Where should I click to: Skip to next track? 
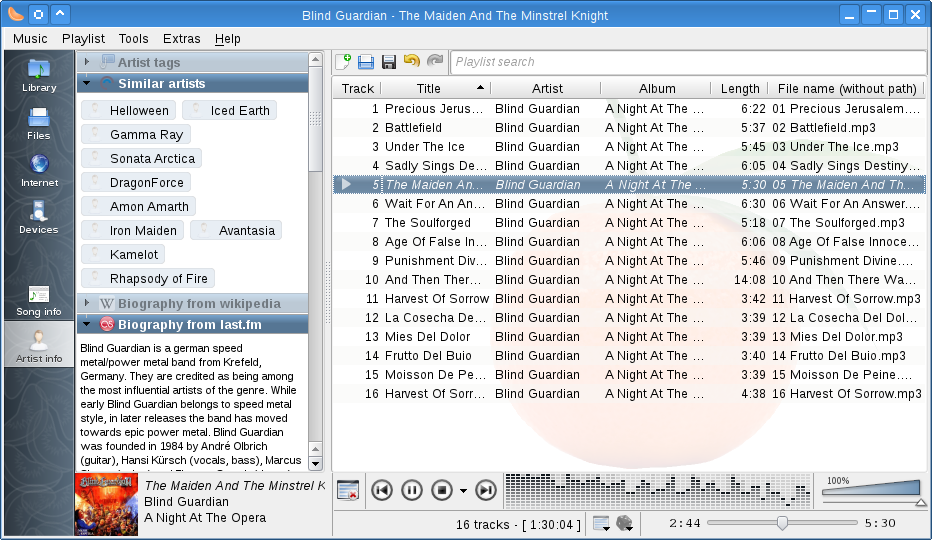pos(486,490)
